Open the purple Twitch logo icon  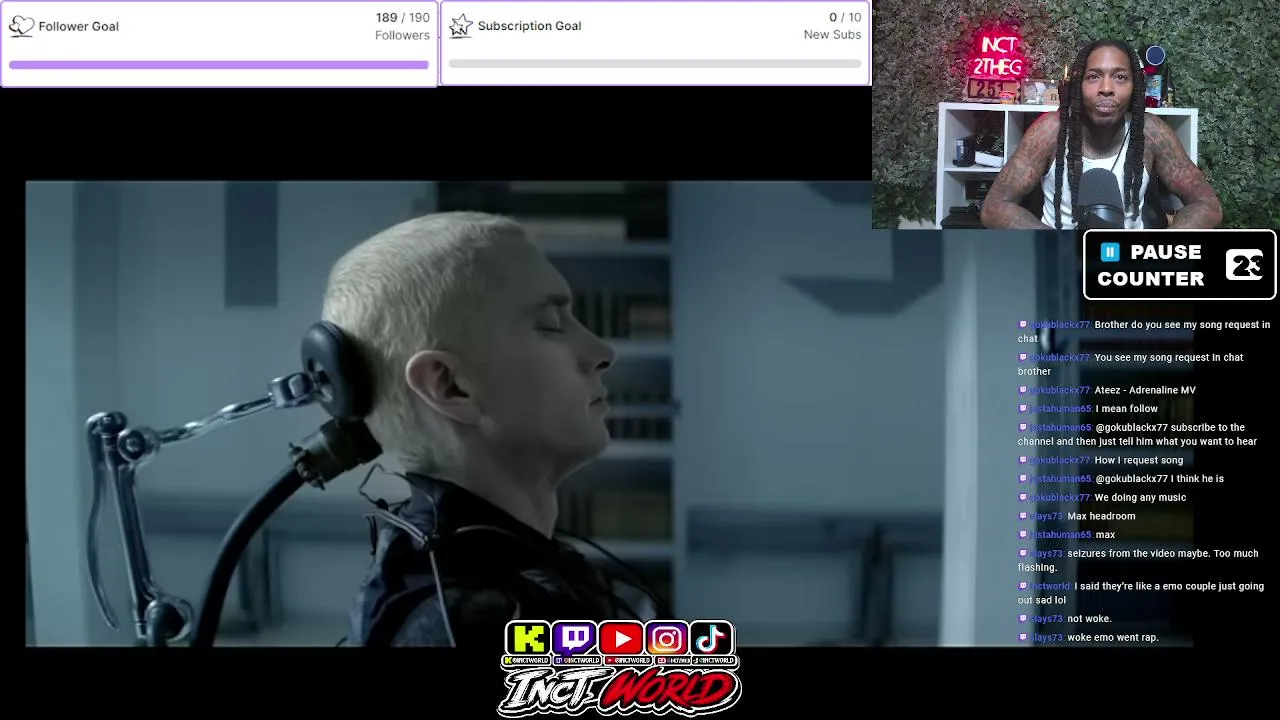tap(575, 638)
